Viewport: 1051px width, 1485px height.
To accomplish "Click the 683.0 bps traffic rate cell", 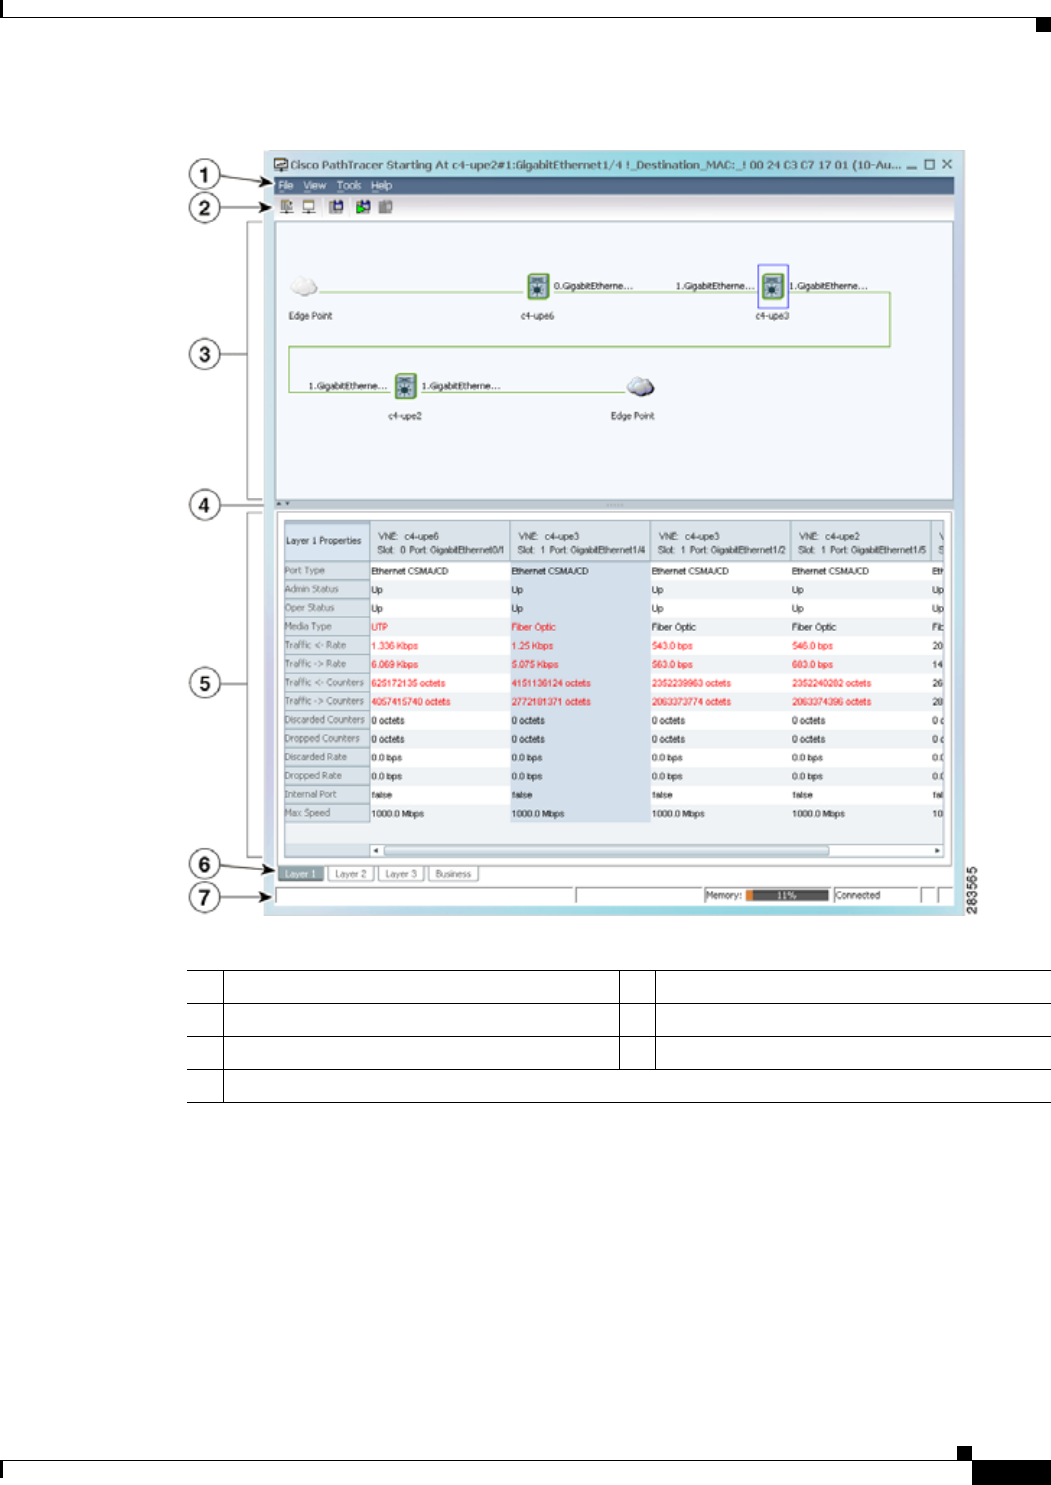I will pos(860,664).
